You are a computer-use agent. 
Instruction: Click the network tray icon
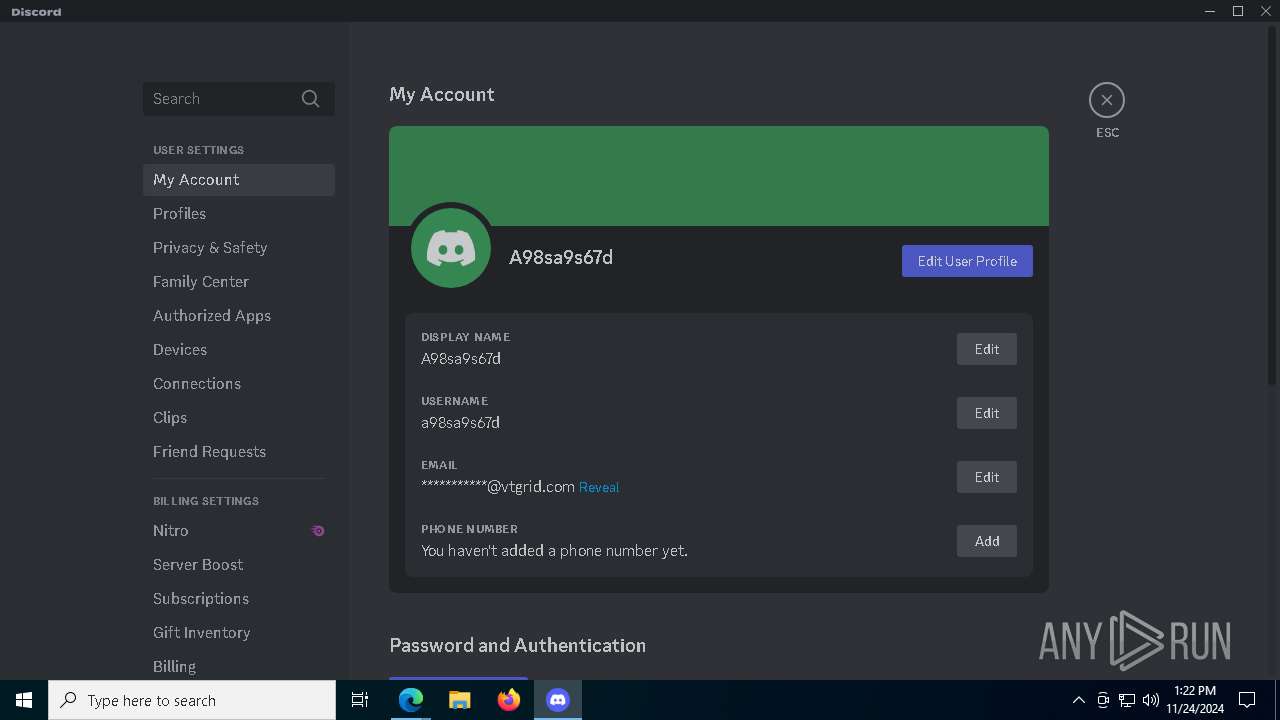(1127, 700)
